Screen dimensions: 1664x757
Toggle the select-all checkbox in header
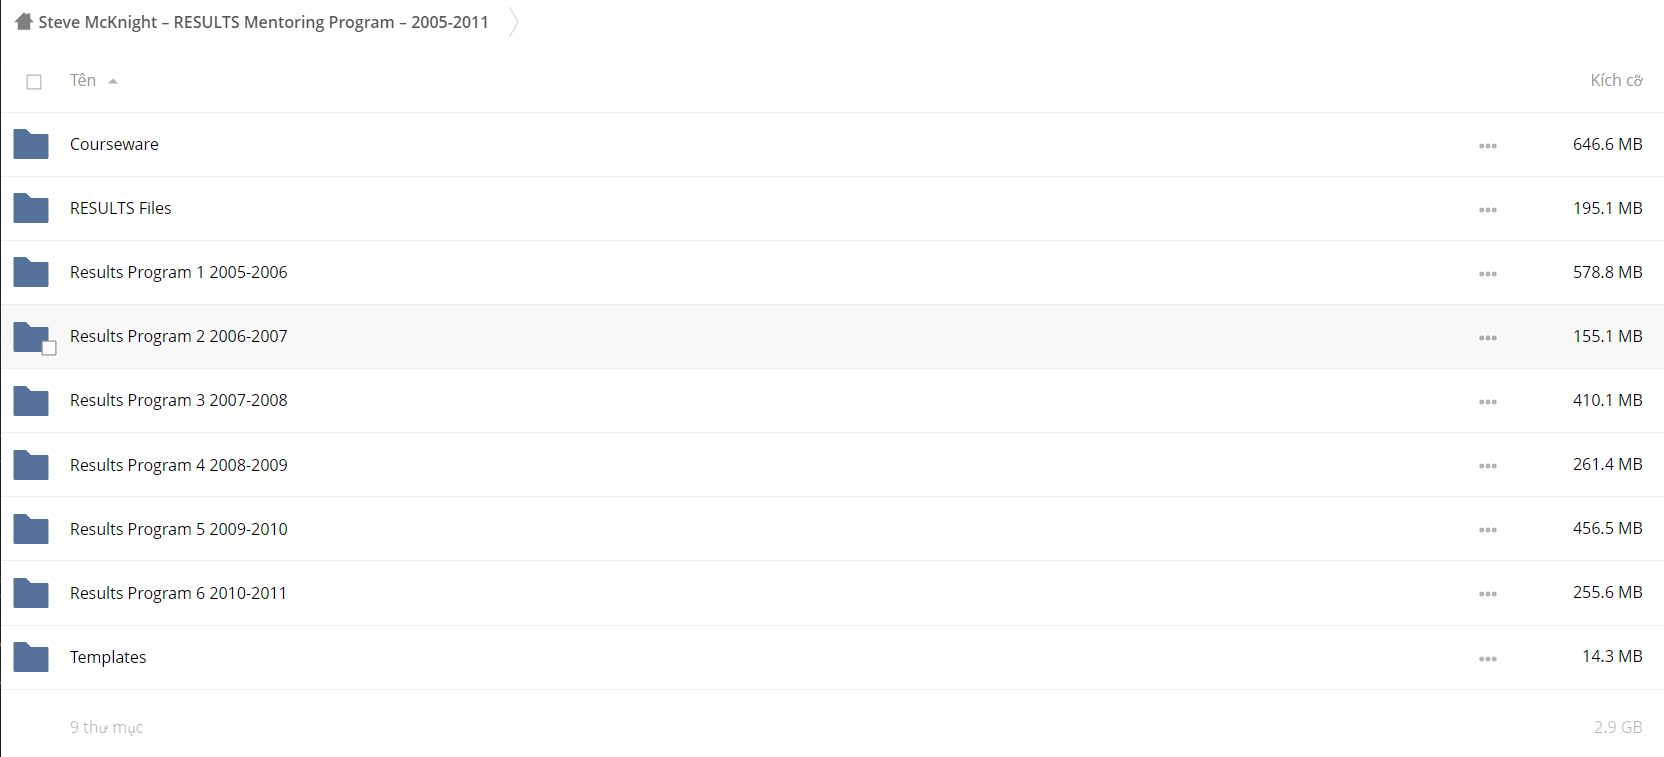pos(34,82)
